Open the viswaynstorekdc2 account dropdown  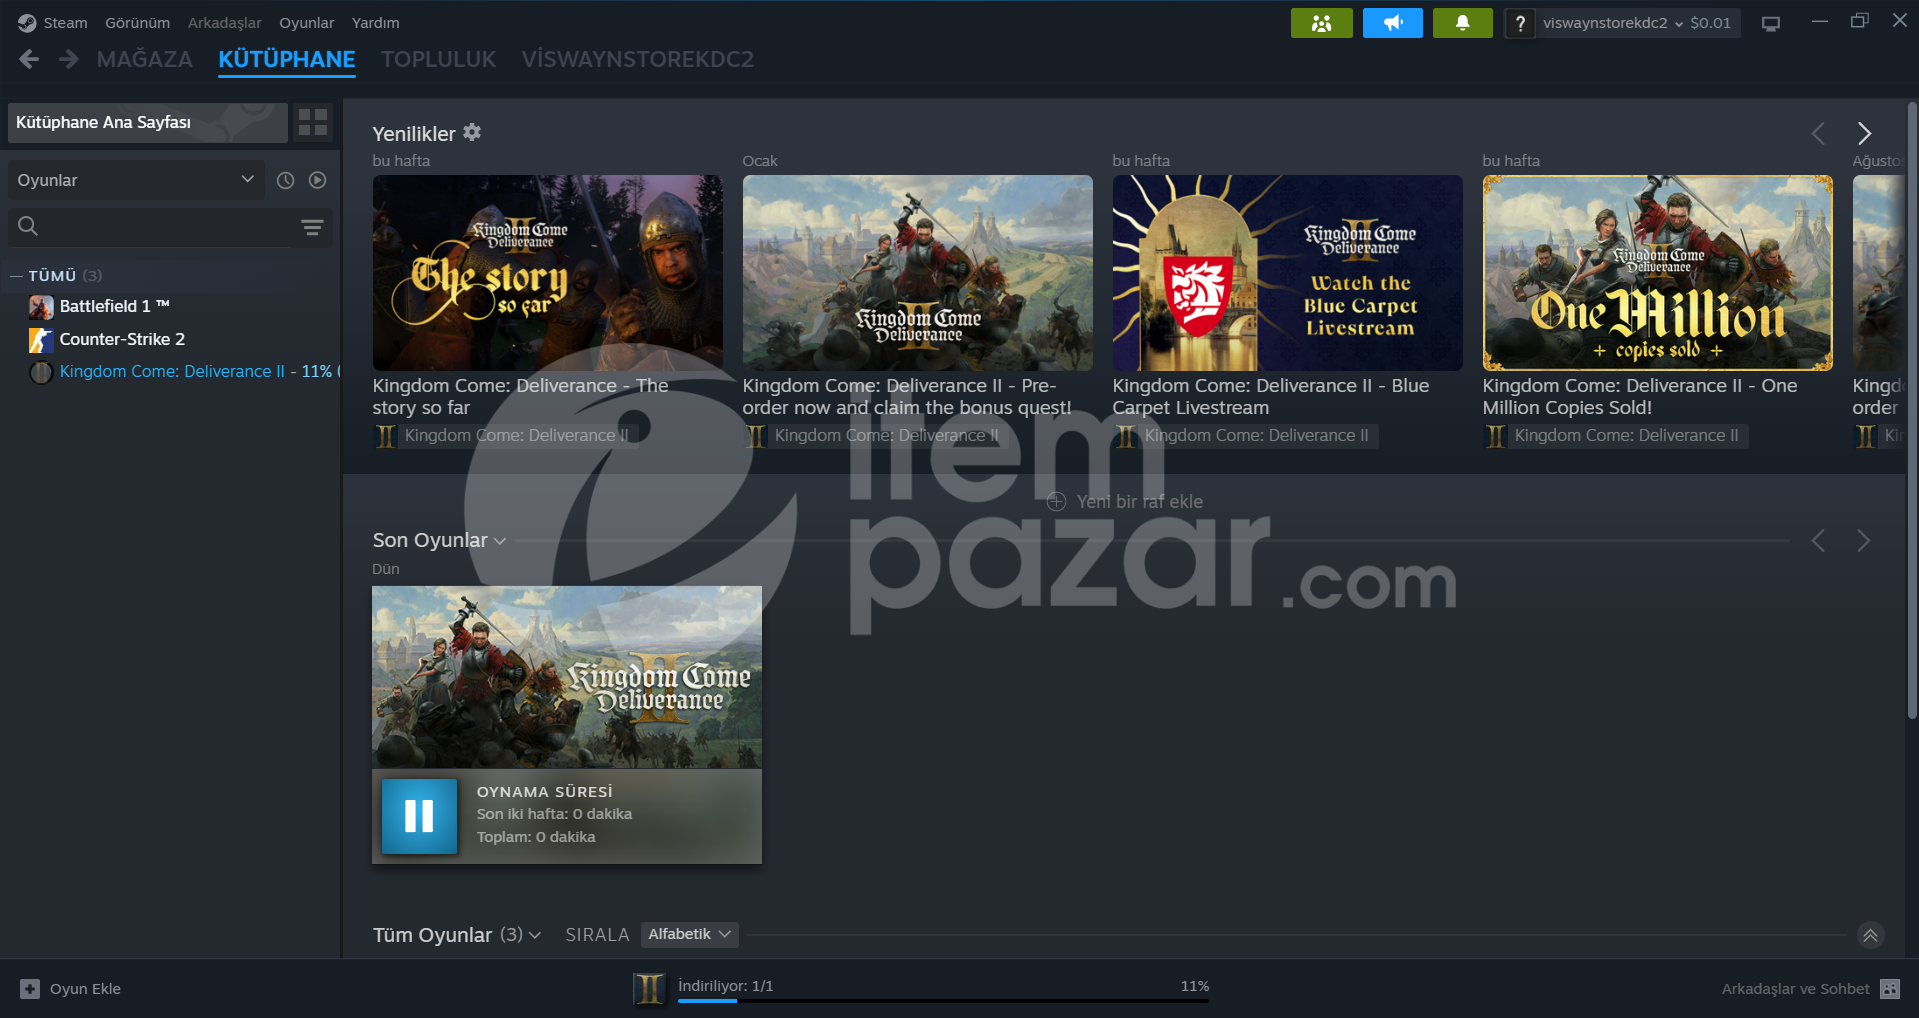pyautogui.click(x=1613, y=23)
